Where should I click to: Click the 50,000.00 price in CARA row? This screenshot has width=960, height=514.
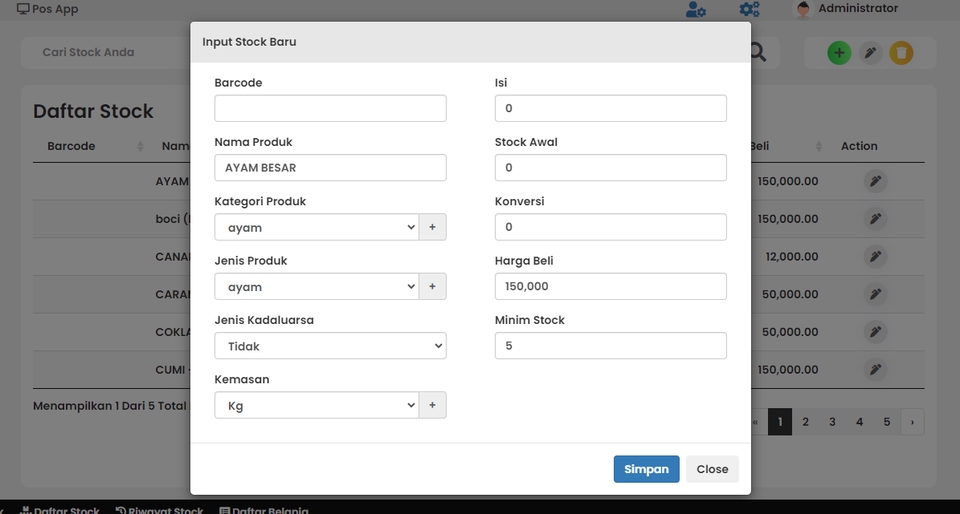tap(790, 294)
